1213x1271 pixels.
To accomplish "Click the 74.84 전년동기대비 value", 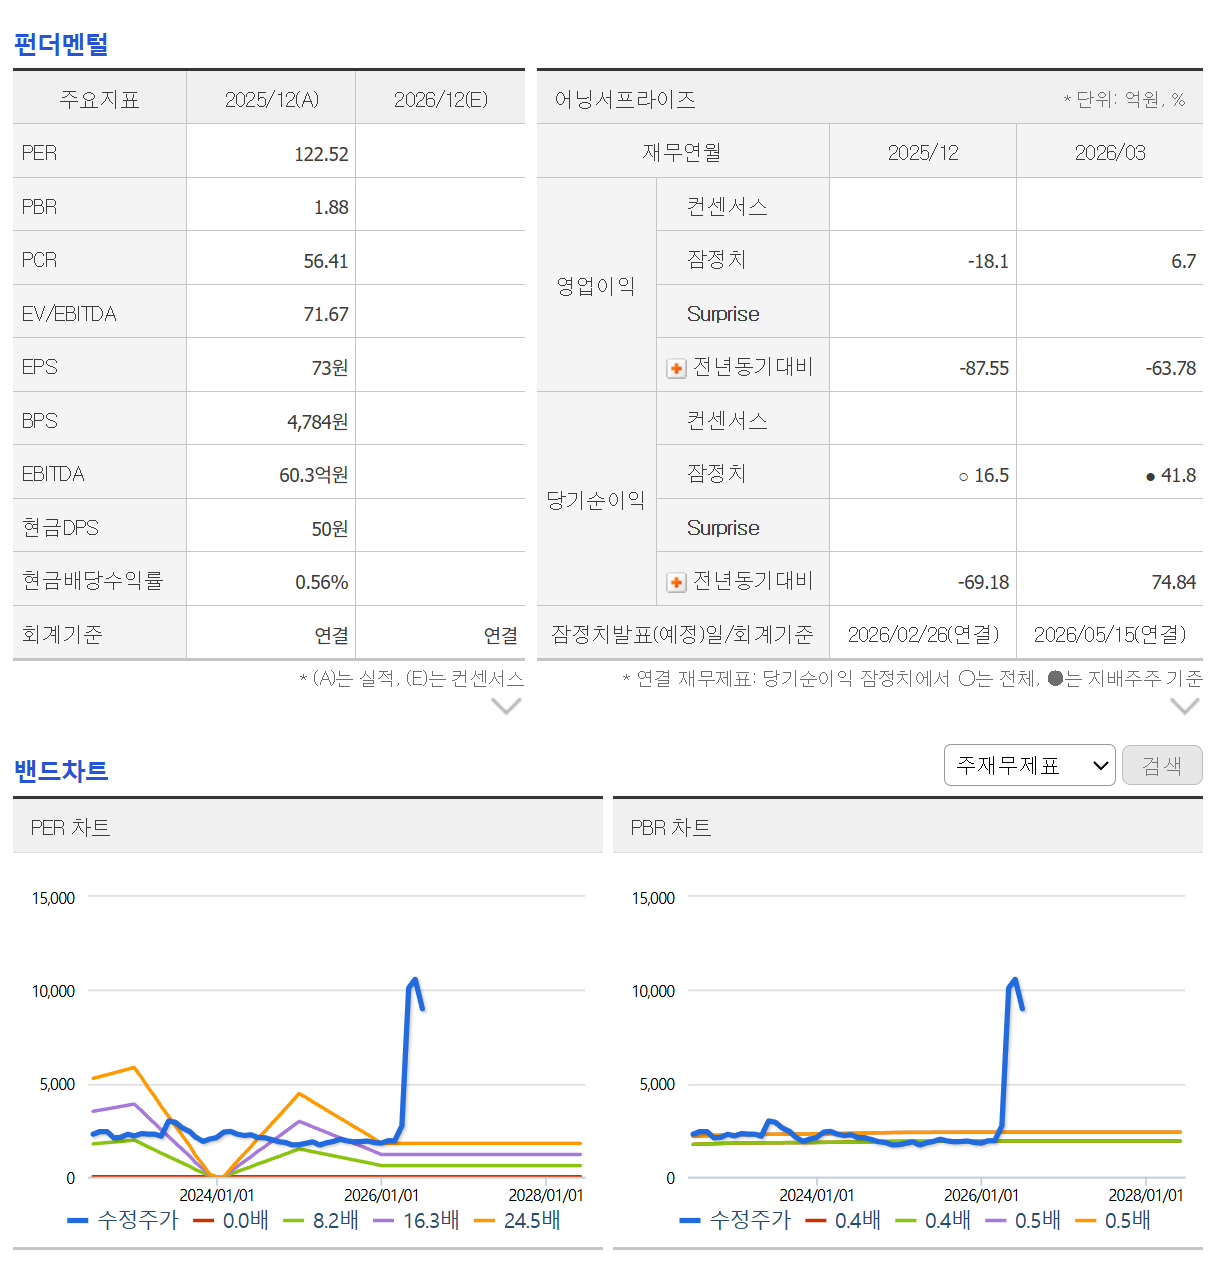I will [x=1174, y=582].
